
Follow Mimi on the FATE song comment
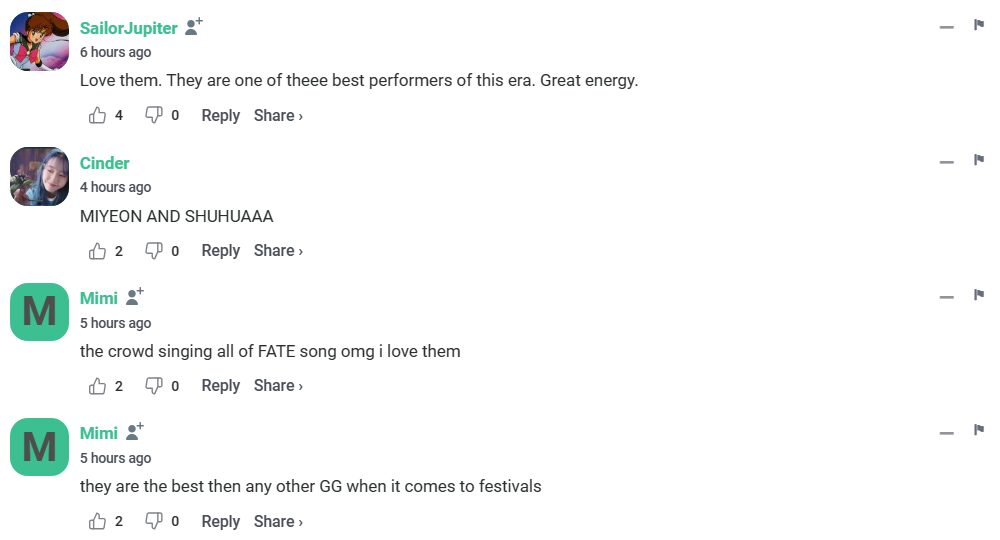[x=135, y=297]
